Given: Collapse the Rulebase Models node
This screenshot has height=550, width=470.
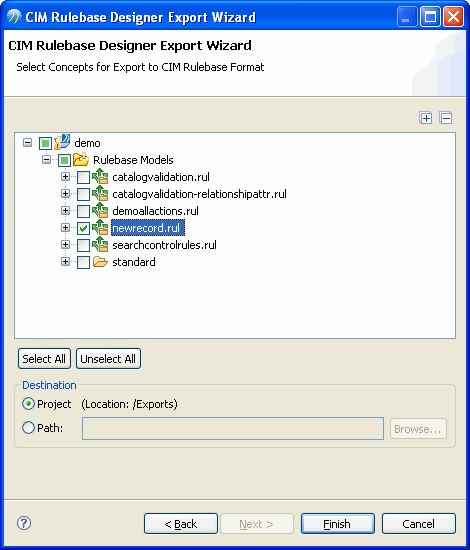Looking at the screenshot, I should click(46, 160).
